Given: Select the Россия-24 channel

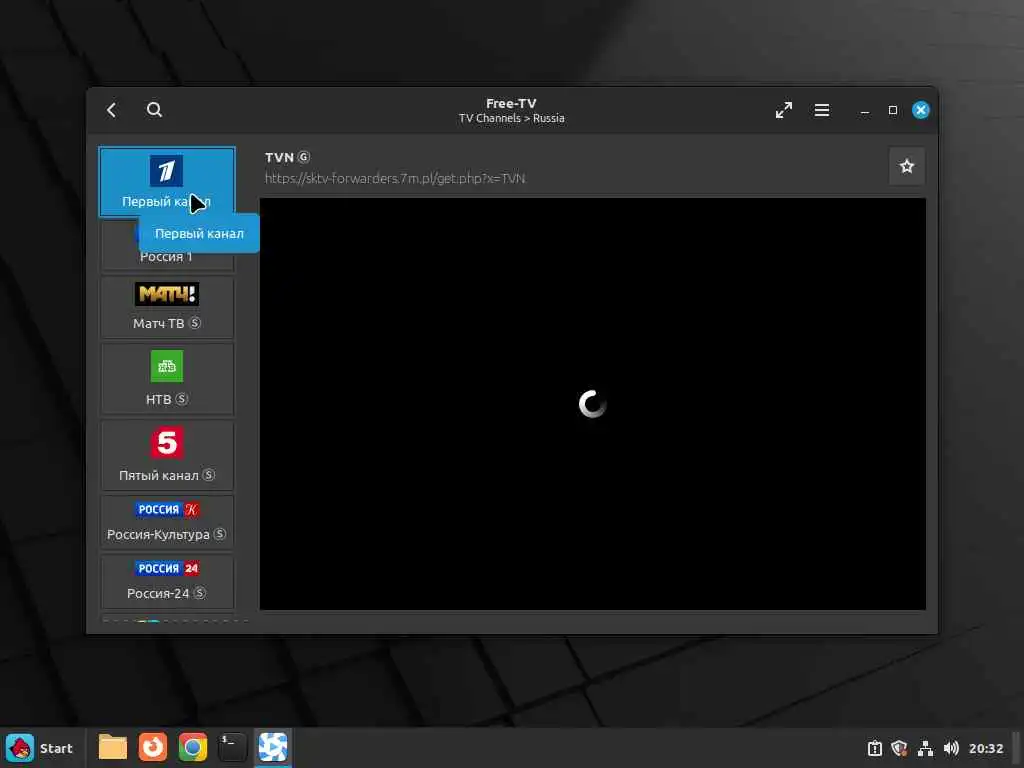Looking at the screenshot, I should coord(167,581).
